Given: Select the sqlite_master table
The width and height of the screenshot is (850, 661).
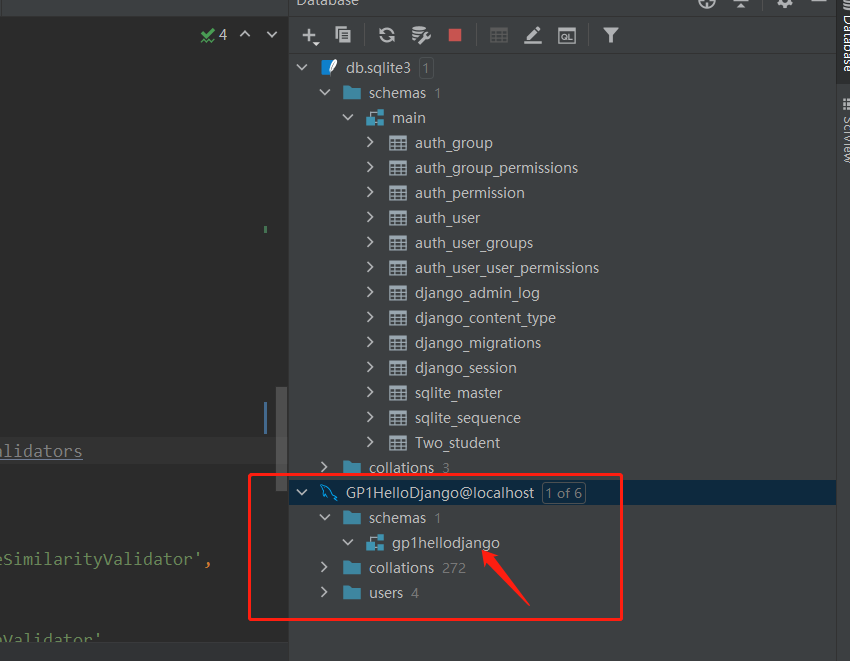Looking at the screenshot, I should coord(458,393).
